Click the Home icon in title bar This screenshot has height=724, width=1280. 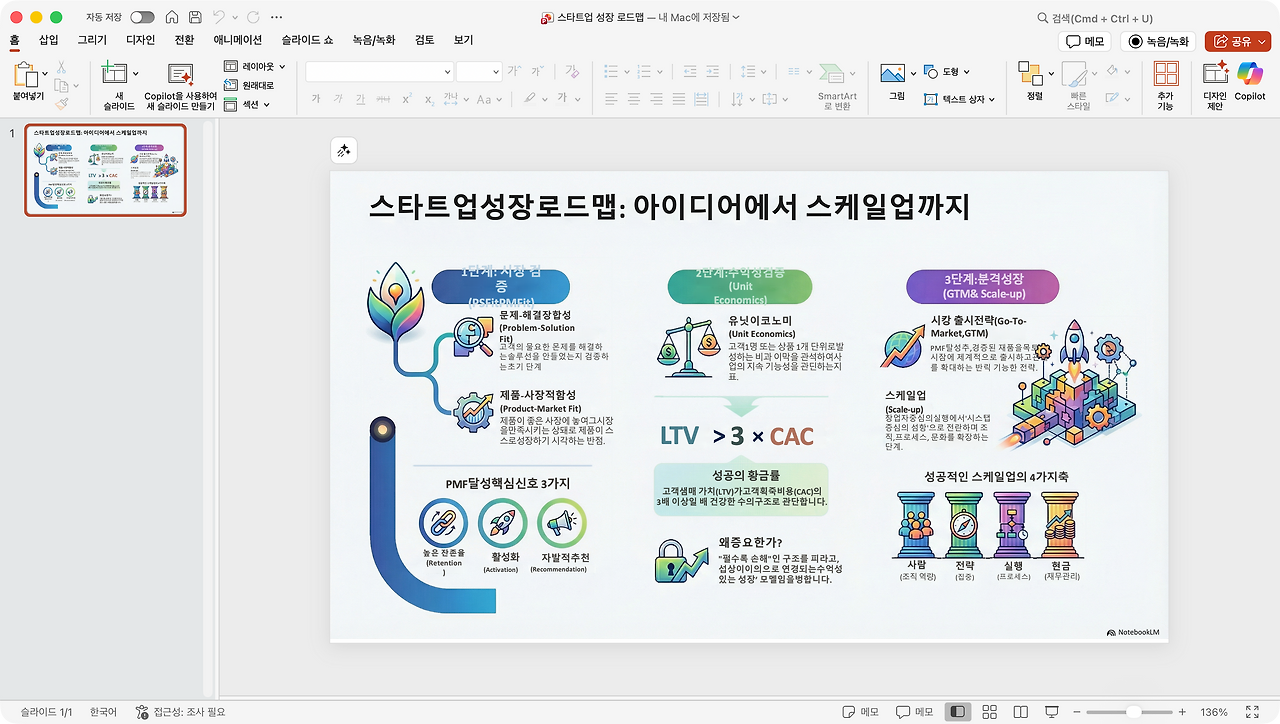click(172, 18)
